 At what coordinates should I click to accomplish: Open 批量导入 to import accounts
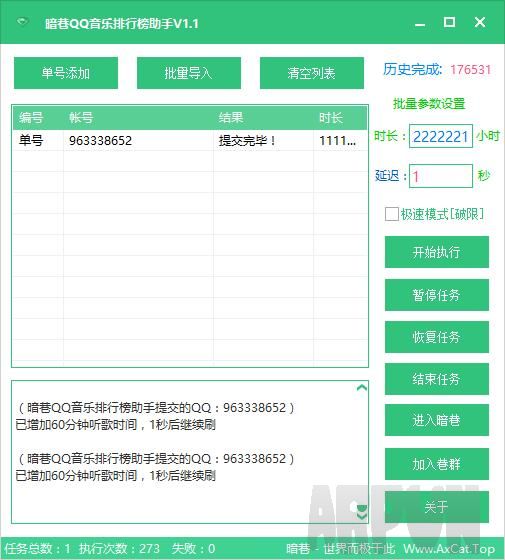coord(189,73)
